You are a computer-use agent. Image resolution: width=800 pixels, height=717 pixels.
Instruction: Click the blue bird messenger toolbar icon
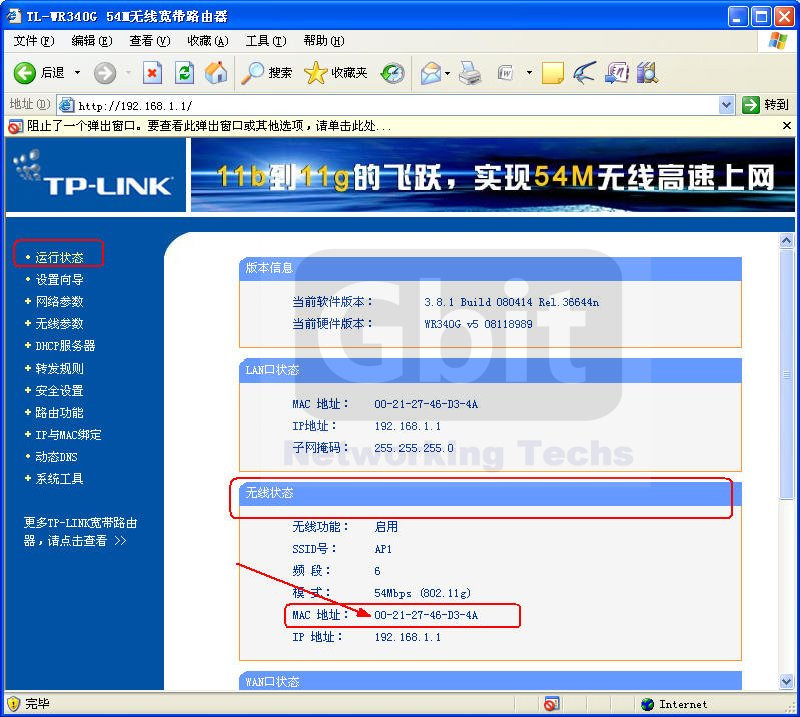click(584, 73)
